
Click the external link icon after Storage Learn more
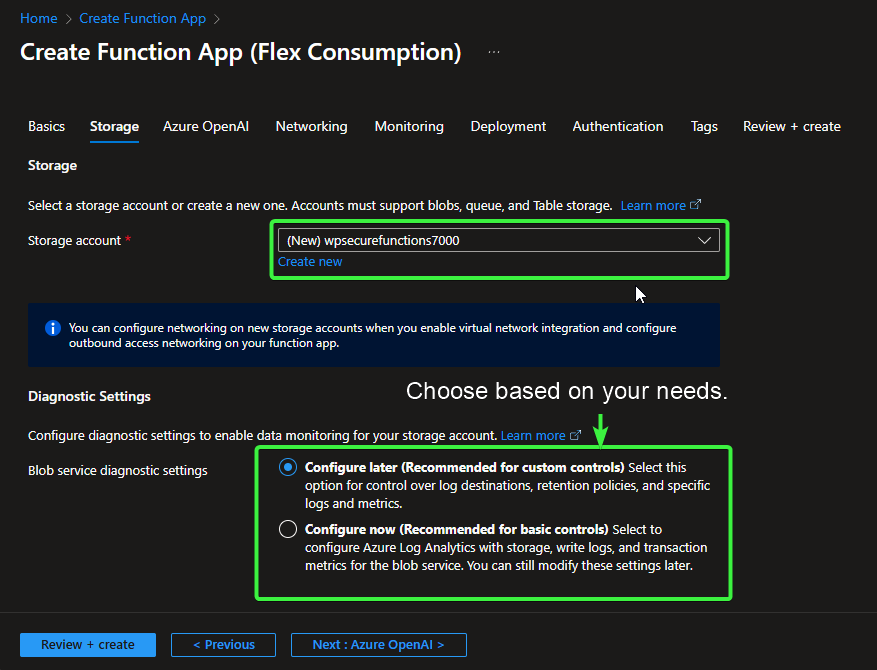click(x=696, y=205)
